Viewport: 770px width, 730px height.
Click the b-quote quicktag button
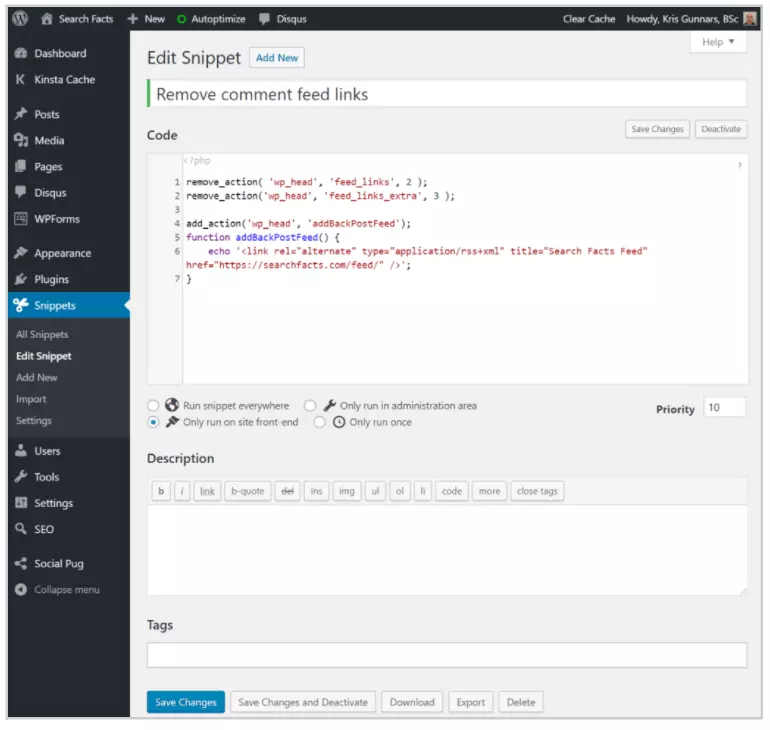click(x=248, y=491)
